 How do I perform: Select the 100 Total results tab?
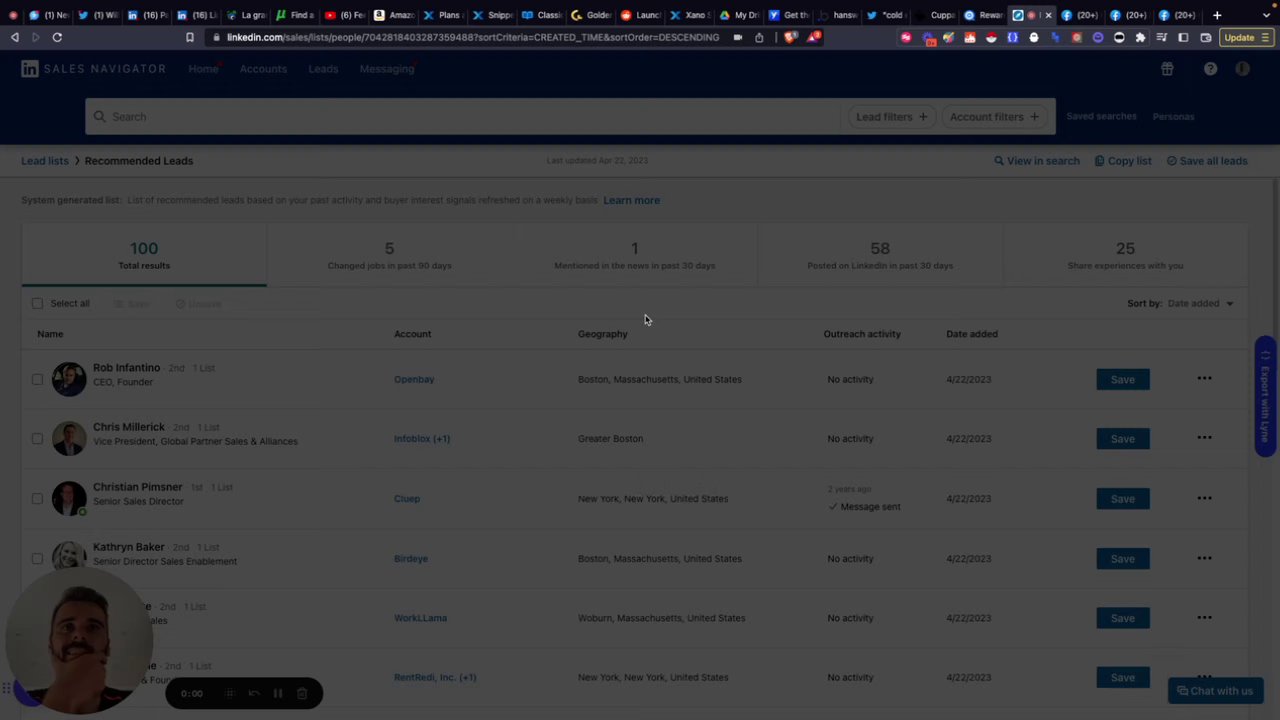pyautogui.click(x=144, y=255)
